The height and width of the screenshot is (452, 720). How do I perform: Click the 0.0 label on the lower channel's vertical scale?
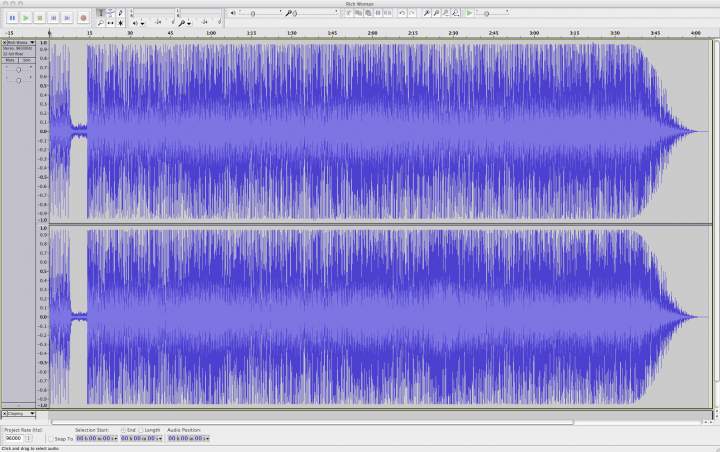tap(43, 317)
